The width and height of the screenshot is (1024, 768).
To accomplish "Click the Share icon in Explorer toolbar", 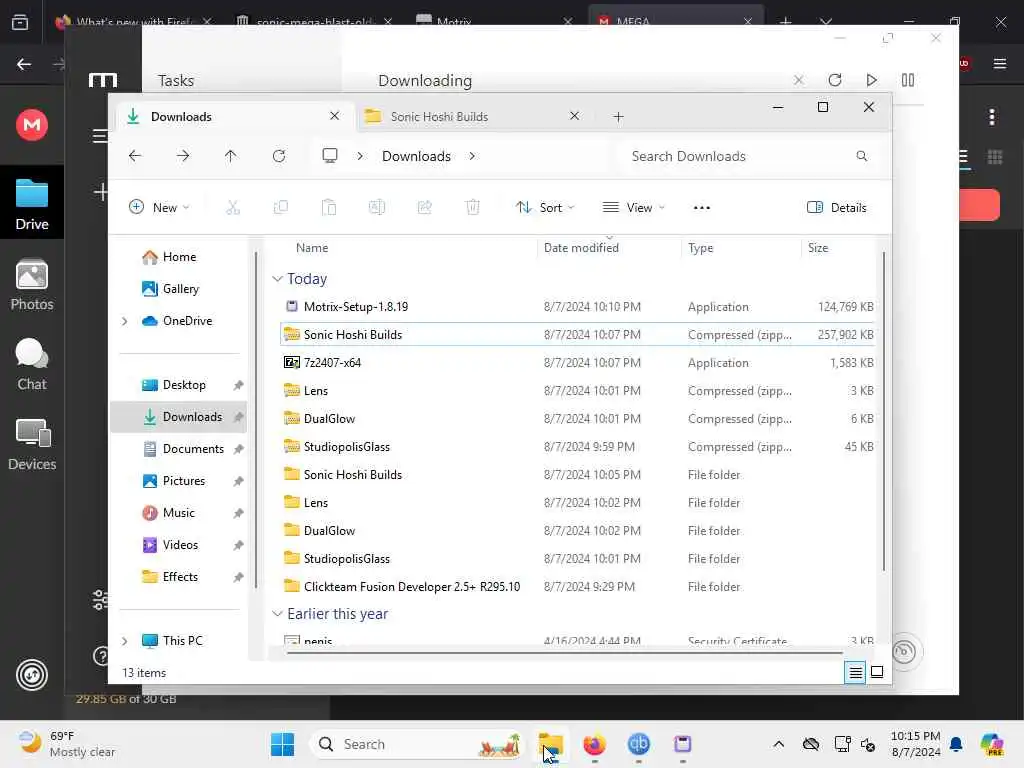I will (x=424, y=208).
